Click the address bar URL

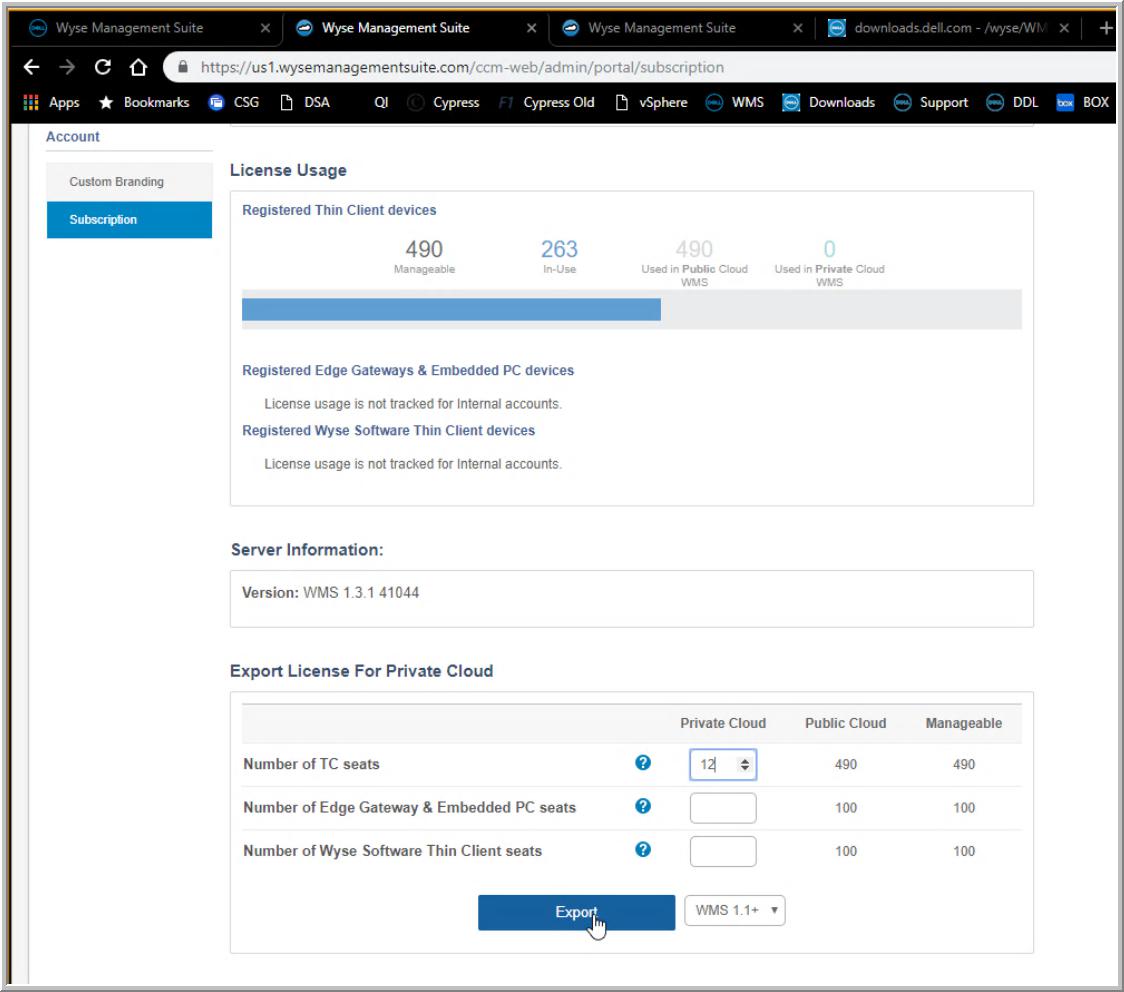tap(462, 67)
